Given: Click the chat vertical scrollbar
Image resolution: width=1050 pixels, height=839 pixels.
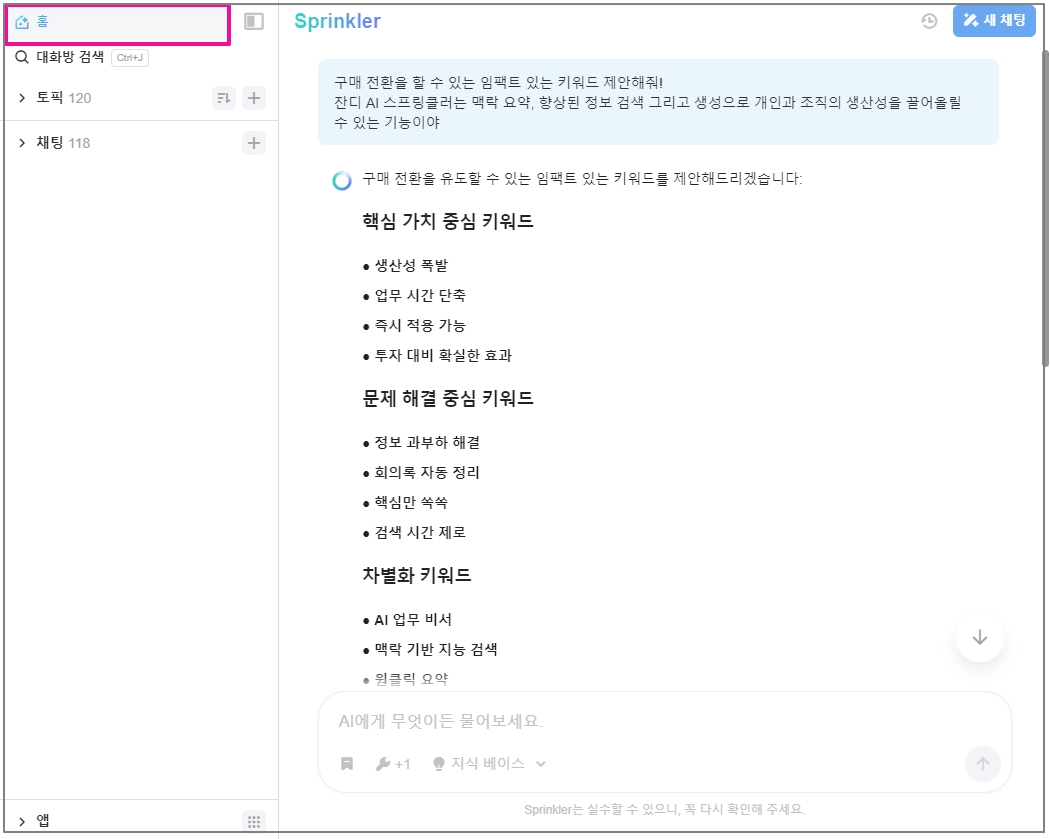Looking at the screenshot, I should coord(1045,200).
